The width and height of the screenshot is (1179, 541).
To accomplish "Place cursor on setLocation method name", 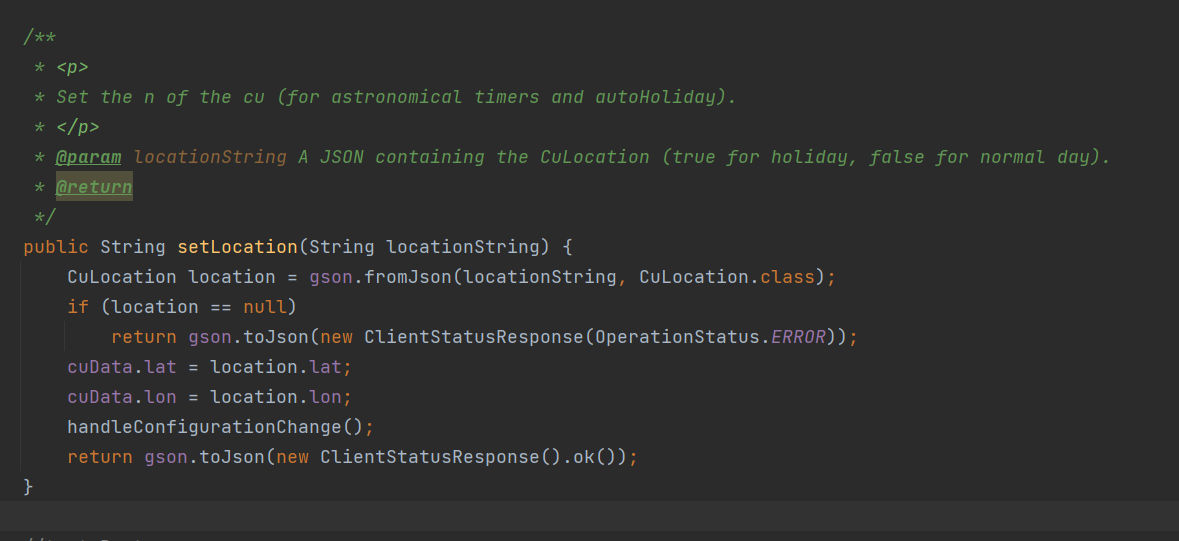I will pos(237,247).
